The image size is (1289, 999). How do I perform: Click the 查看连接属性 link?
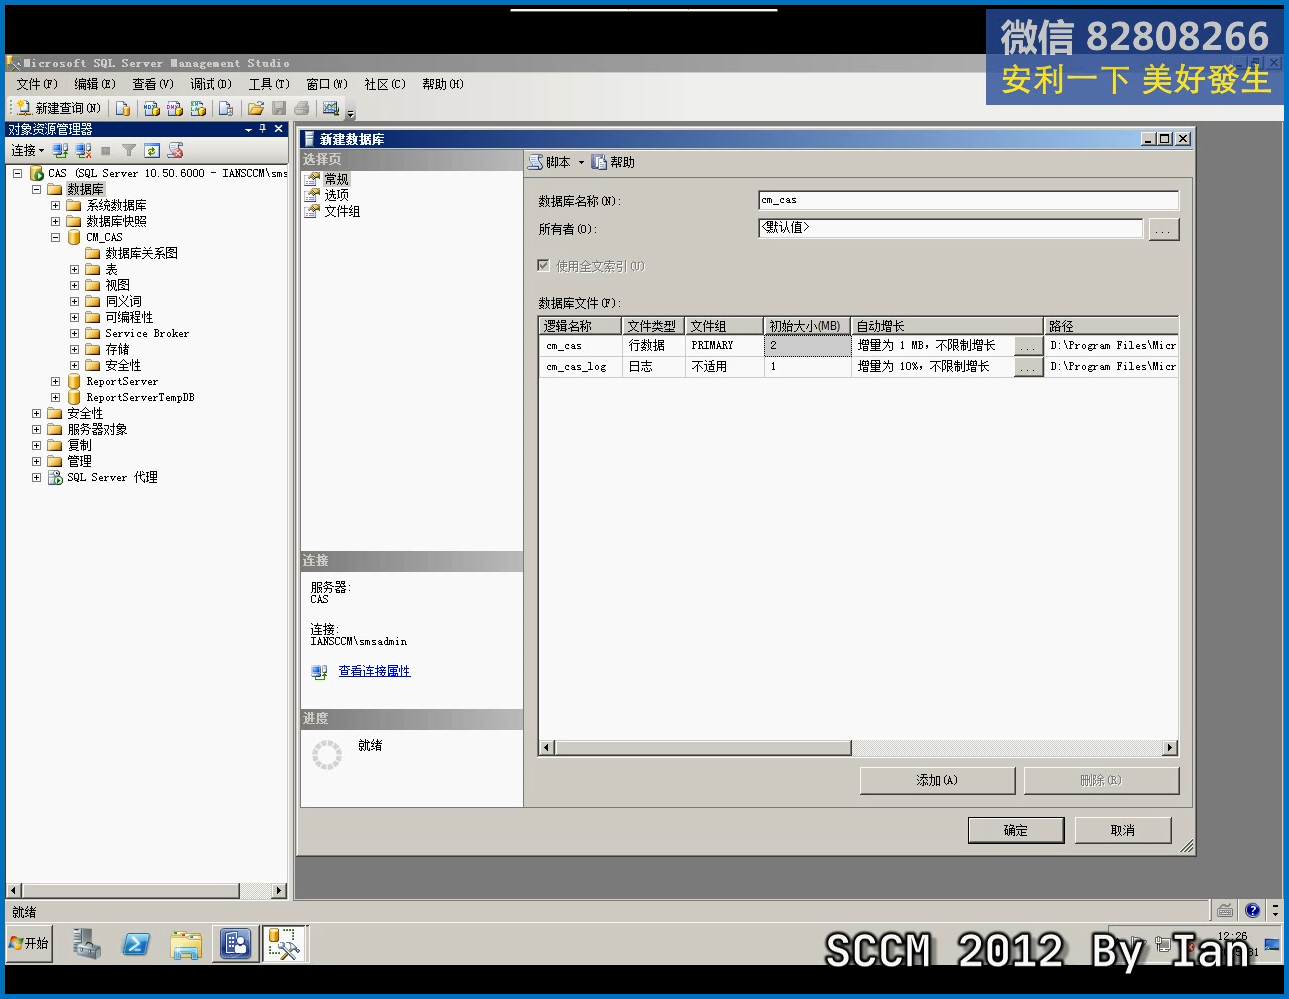tap(374, 671)
